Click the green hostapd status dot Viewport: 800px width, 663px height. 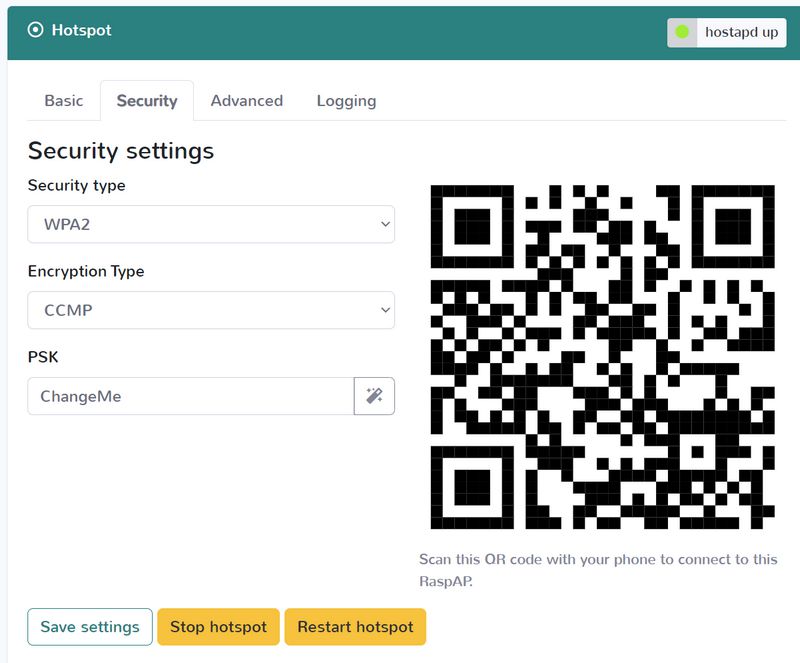(682, 32)
